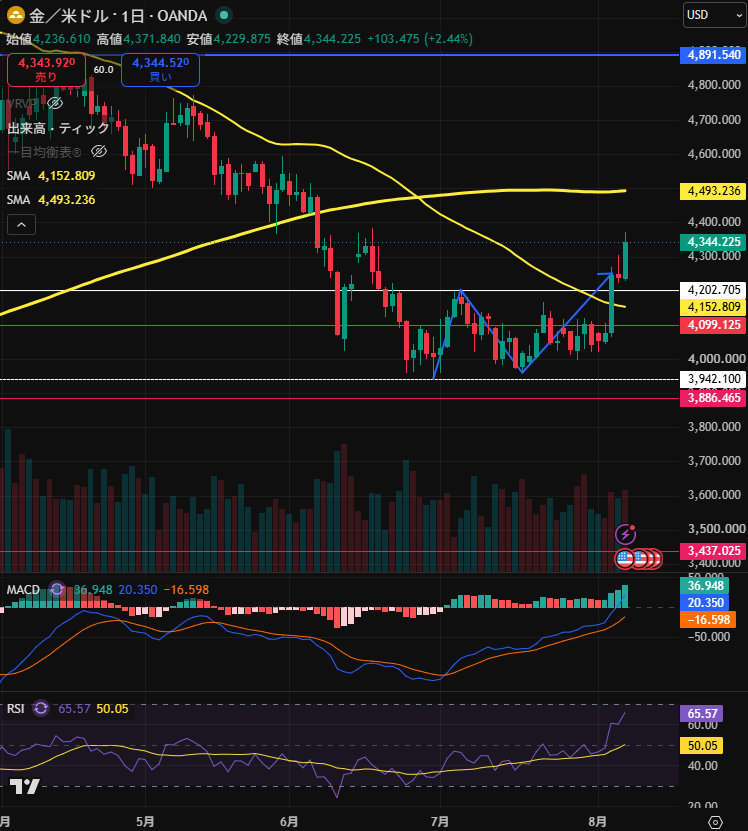Click the green market status dot

[x=224, y=15]
